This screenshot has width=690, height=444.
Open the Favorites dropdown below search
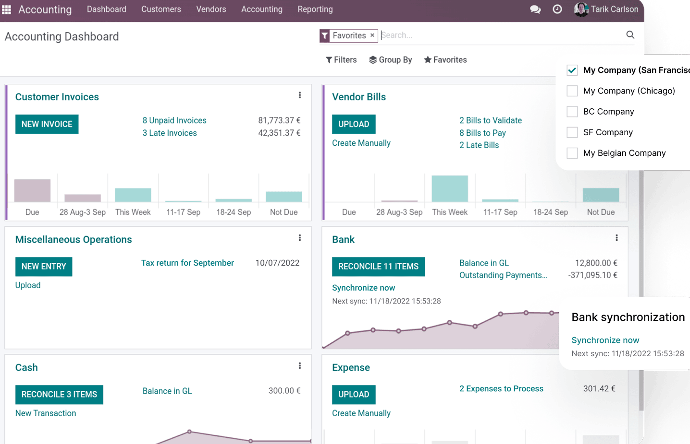[x=445, y=60]
